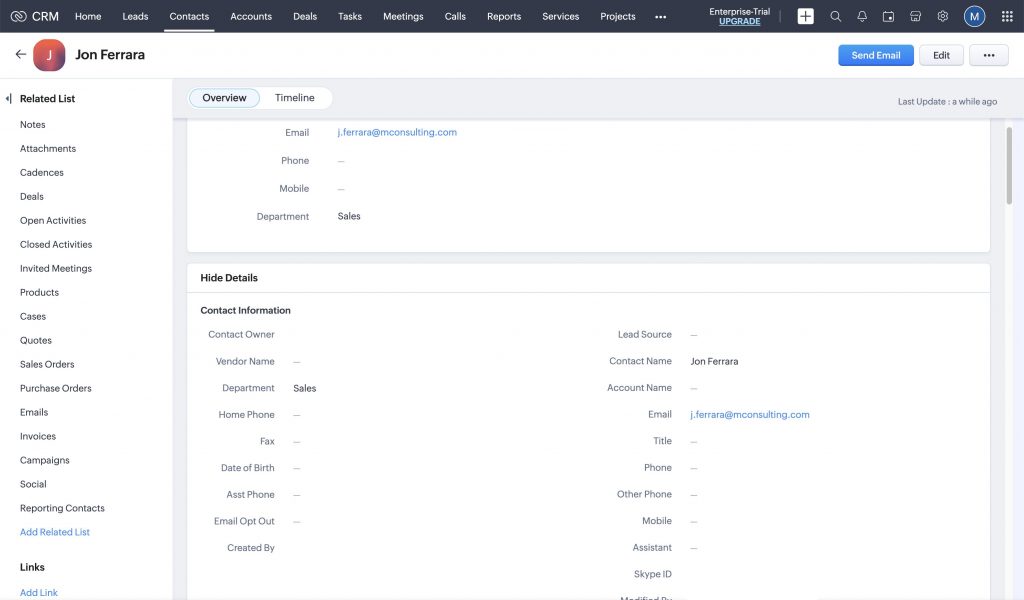Open setup via the gear icon
Image resolution: width=1024 pixels, height=600 pixels.
tap(942, 16)
